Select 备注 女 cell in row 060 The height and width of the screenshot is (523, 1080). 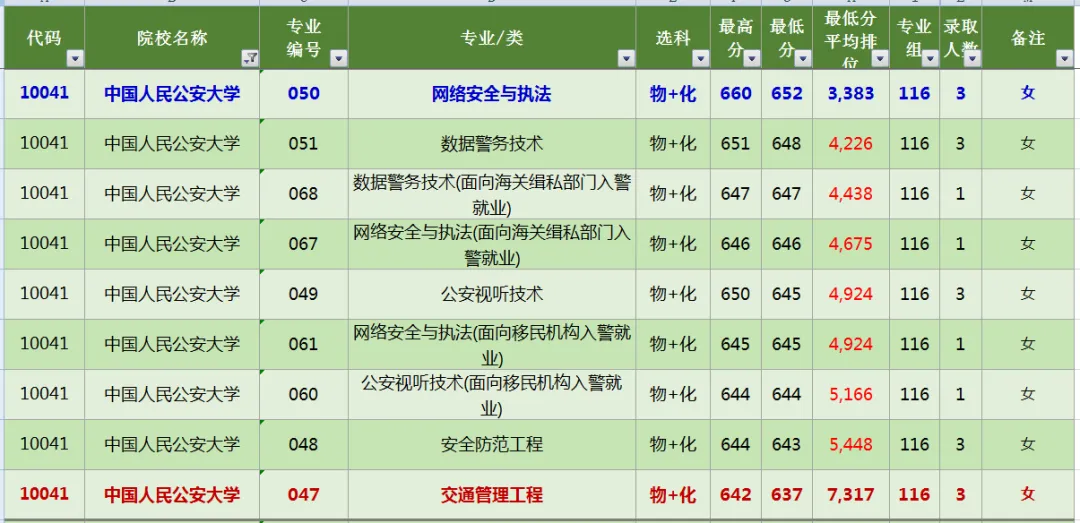tap(1028, 394)
